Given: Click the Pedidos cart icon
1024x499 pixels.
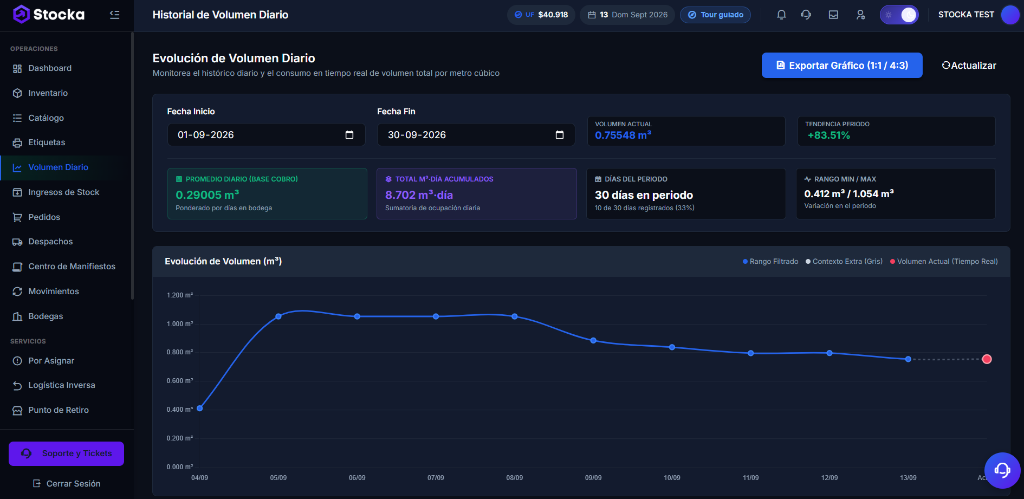Looking at the screenshot, I should [18, 217].
